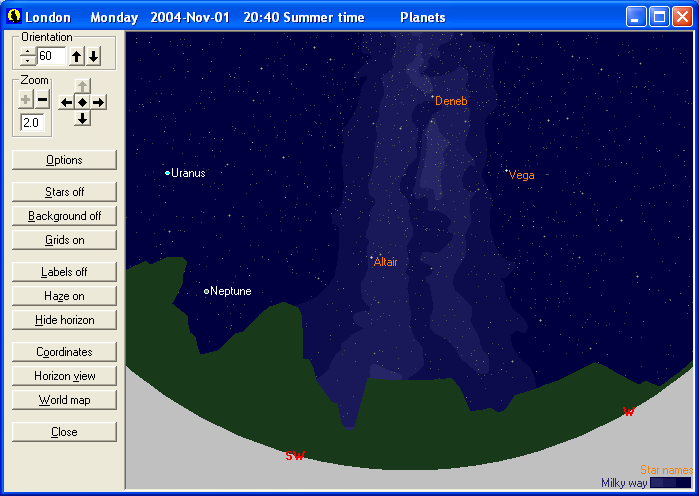Open the Coordinates window
The height and width of the screenshot is (496, 699).
64,352
